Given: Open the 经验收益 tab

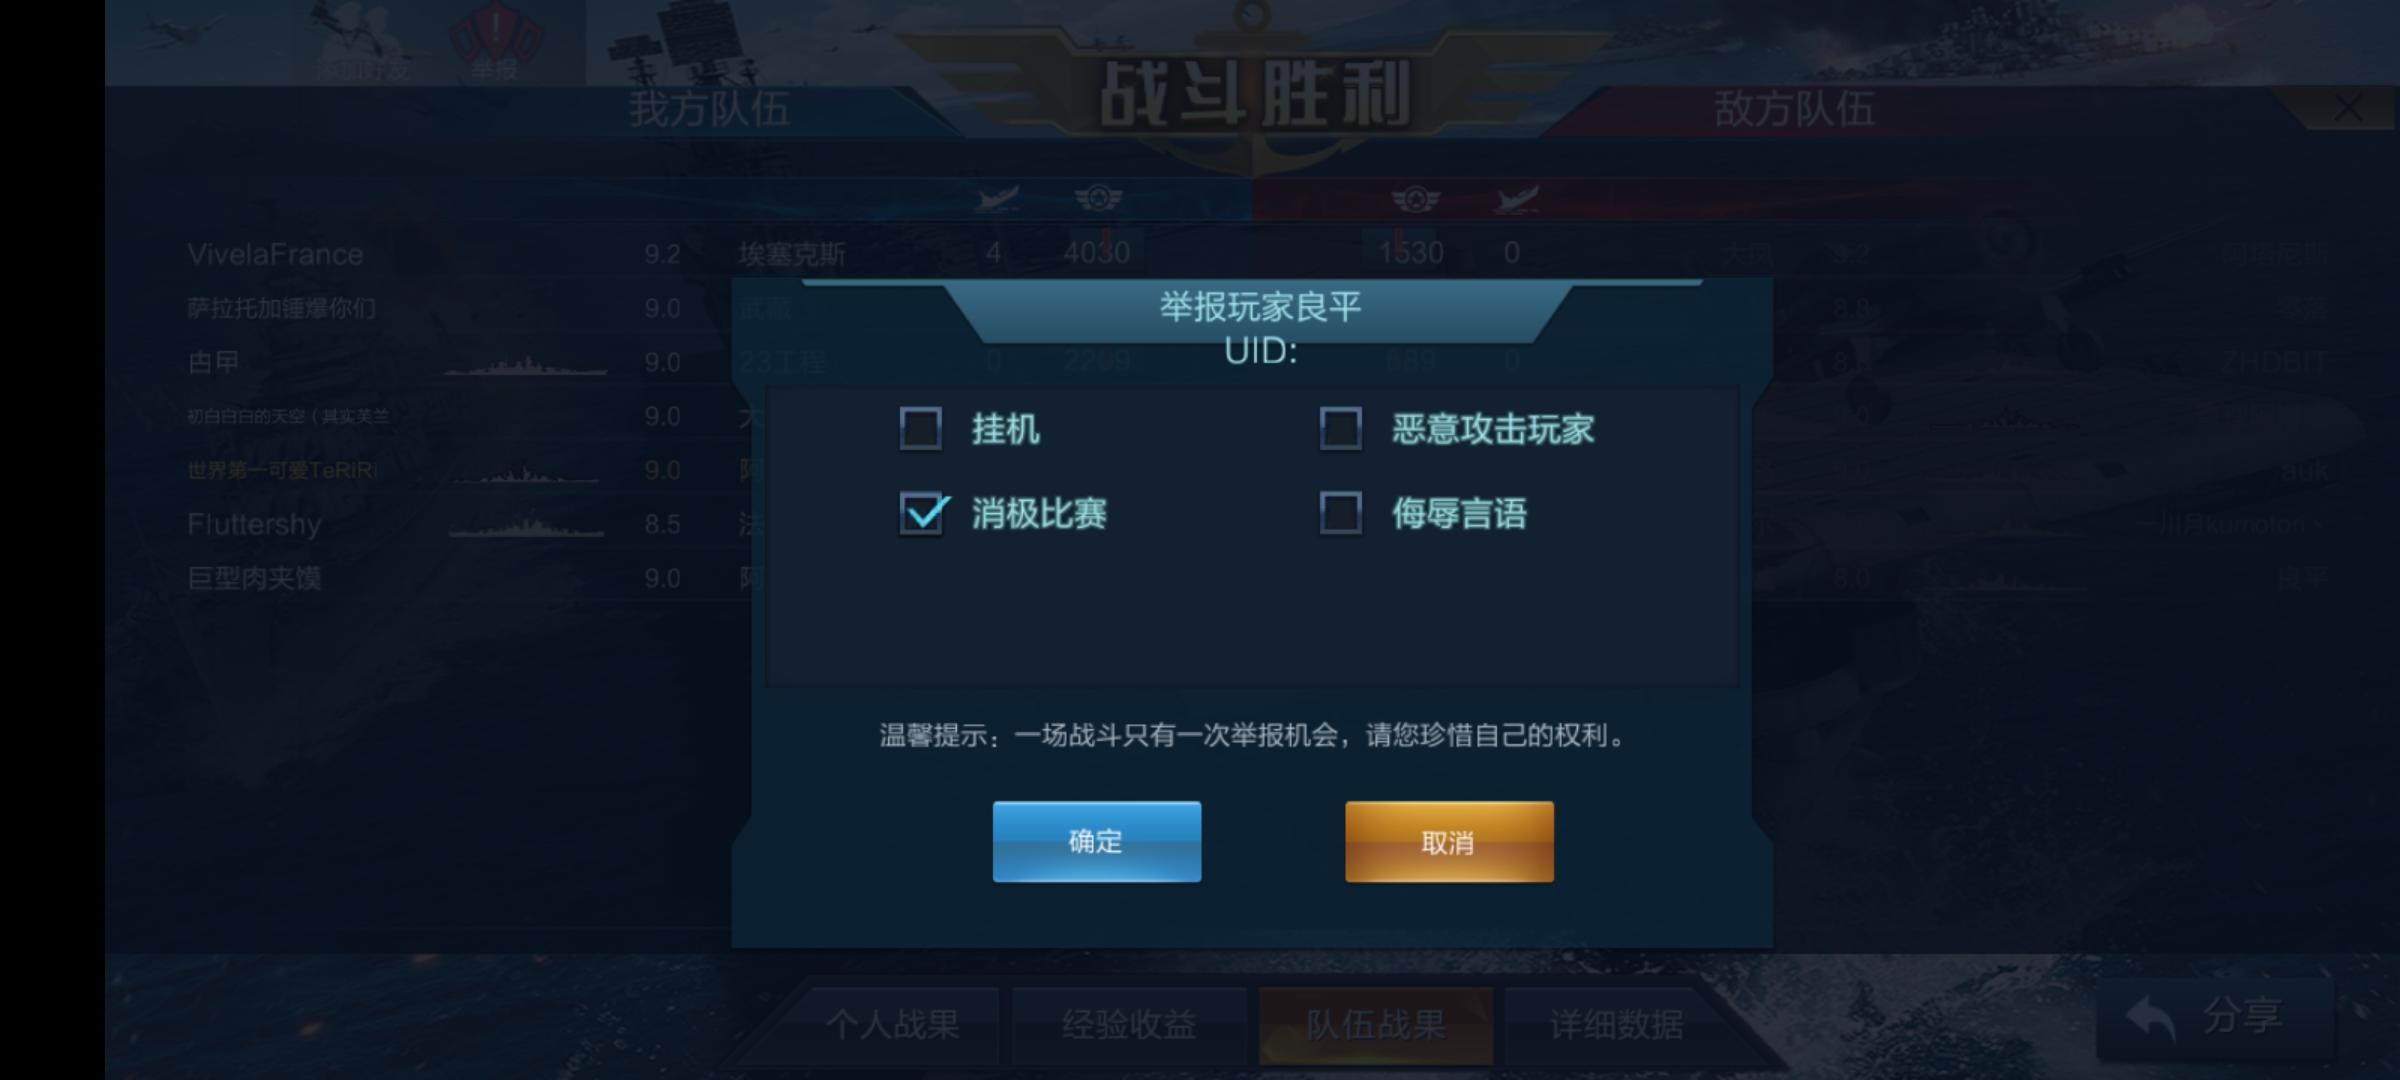Looking at the screenshot, I should pyautogui.click(x=1129, y=1024).
